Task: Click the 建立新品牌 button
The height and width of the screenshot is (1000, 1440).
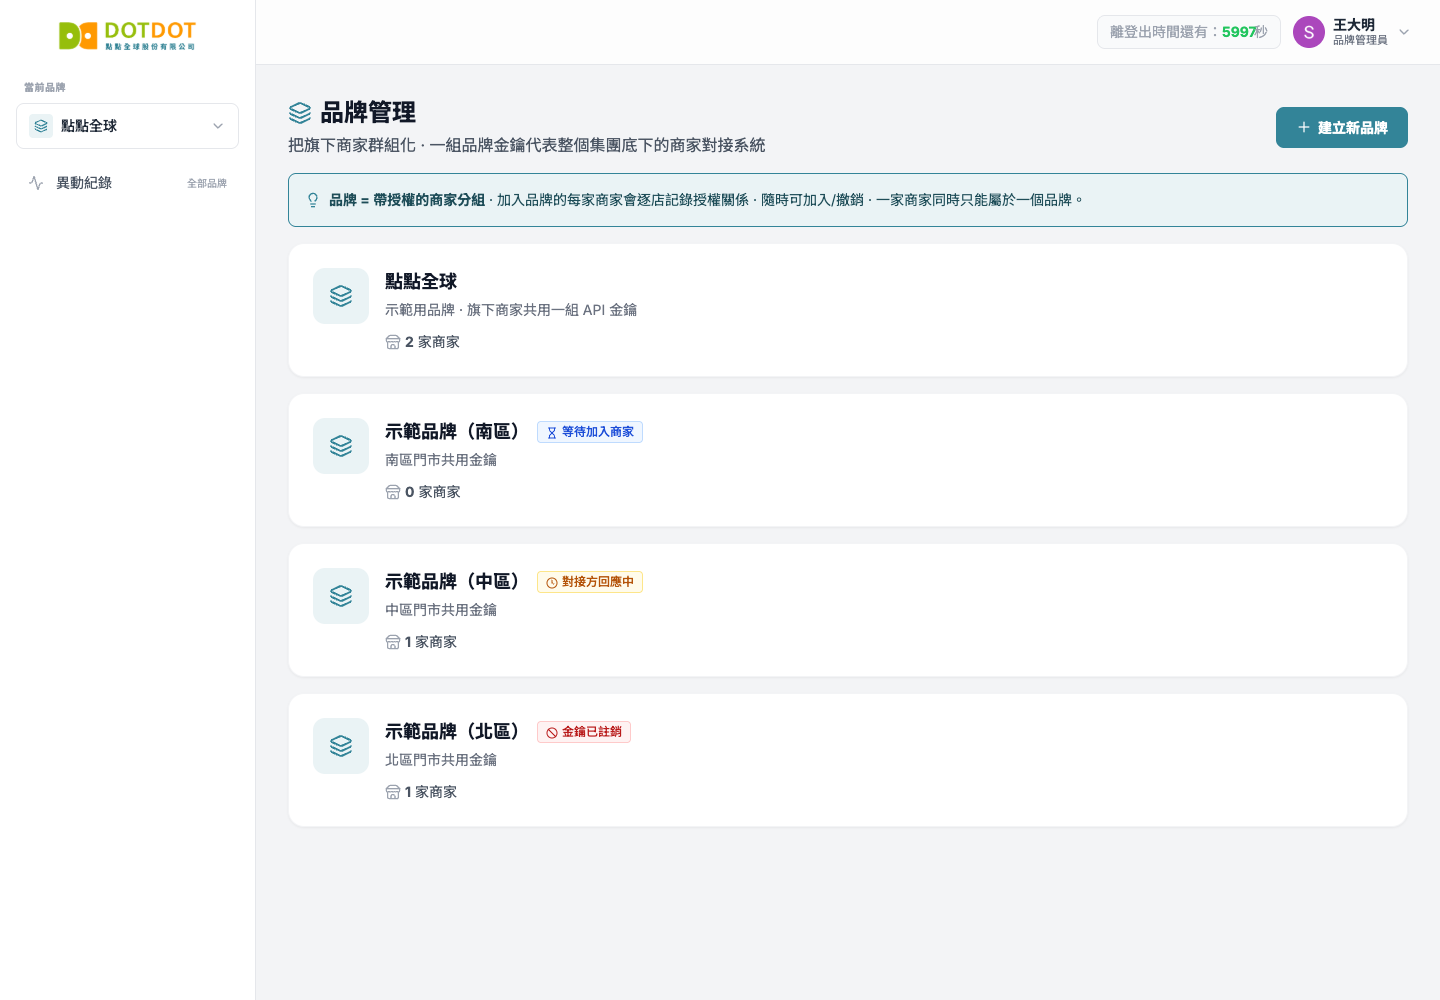Action: click(x=1342, y=127)
